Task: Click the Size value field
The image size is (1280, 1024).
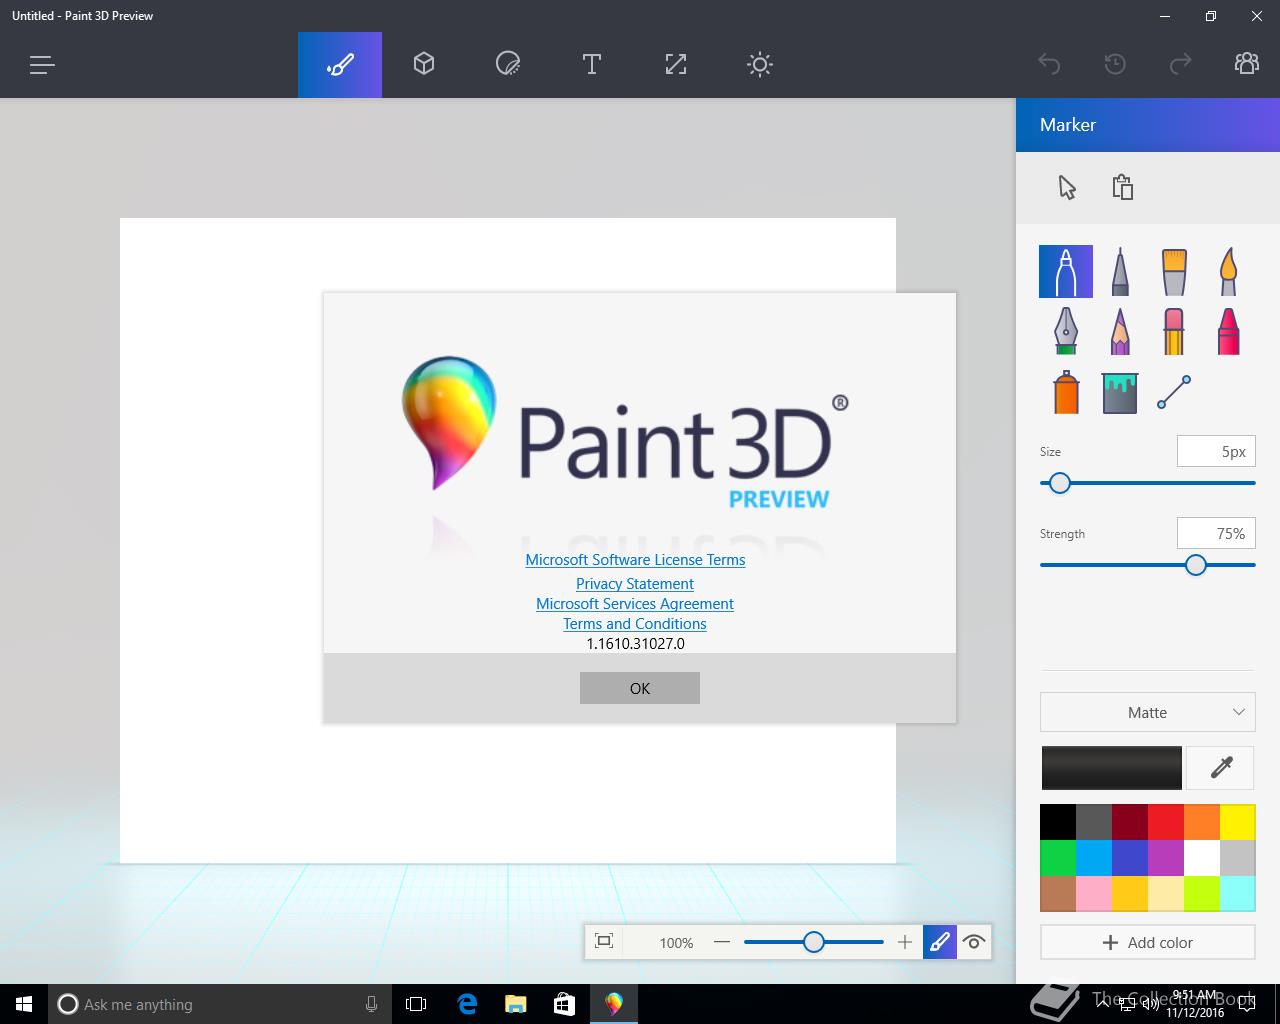Action: tap(1216, 451)
